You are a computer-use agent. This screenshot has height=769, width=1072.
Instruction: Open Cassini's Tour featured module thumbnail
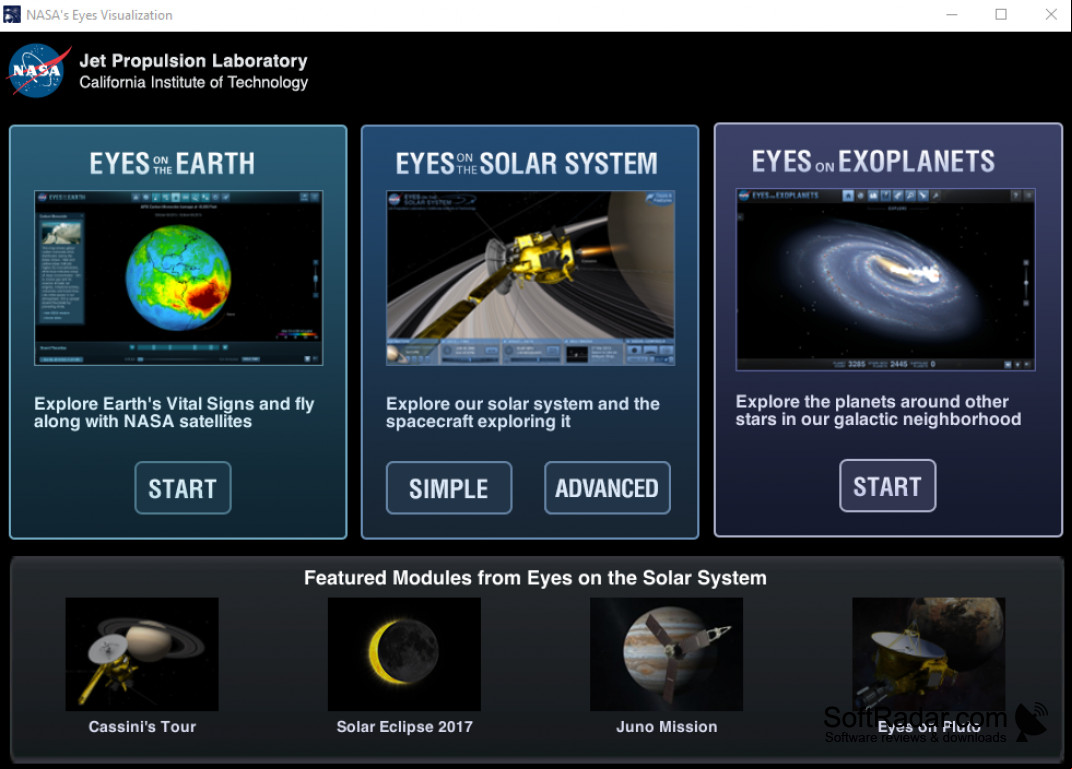pyautogui.click(x=142, y=654)
